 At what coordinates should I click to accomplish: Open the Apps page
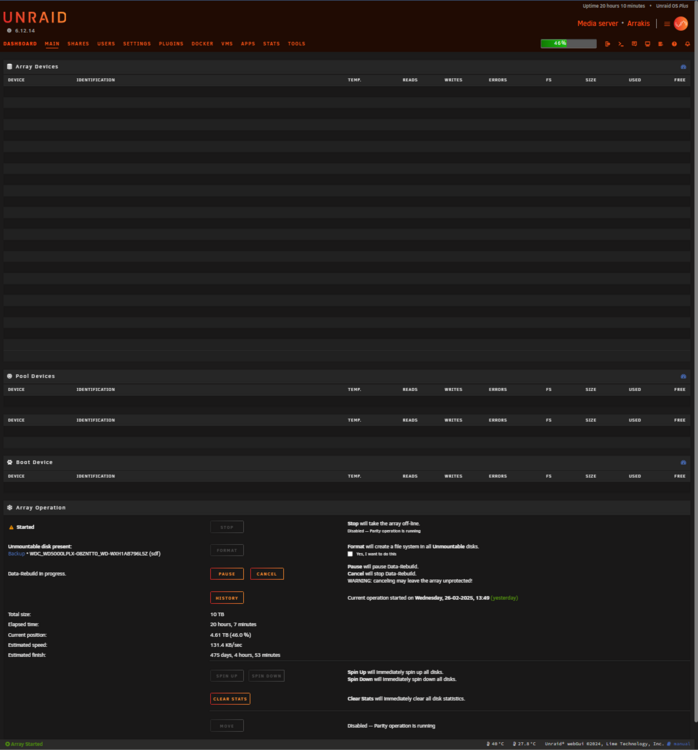pyautogui.click(x=248, y=44)
